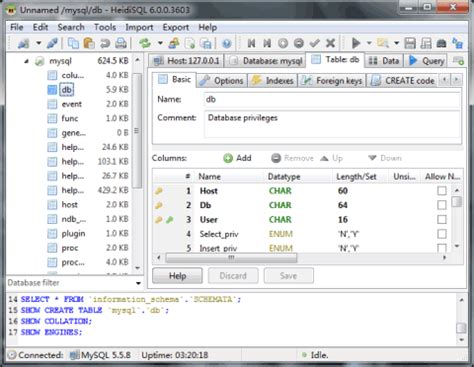
Task: Click the folder icon next to Run
Action: (x=383, y=43)
